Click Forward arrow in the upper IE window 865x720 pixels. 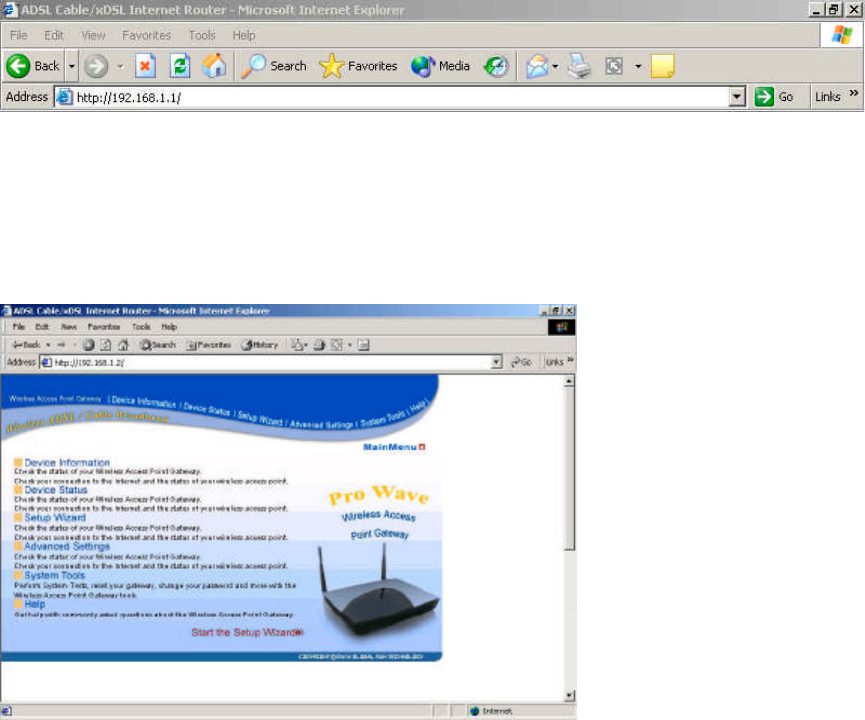pyautogui.click(x=96, y=66)
